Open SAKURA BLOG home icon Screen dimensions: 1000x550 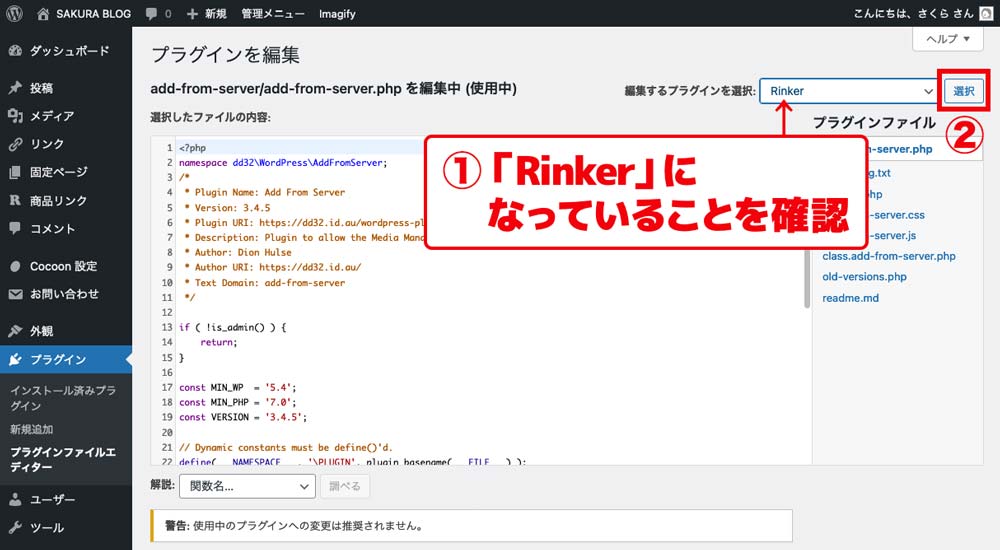[43, 13]
